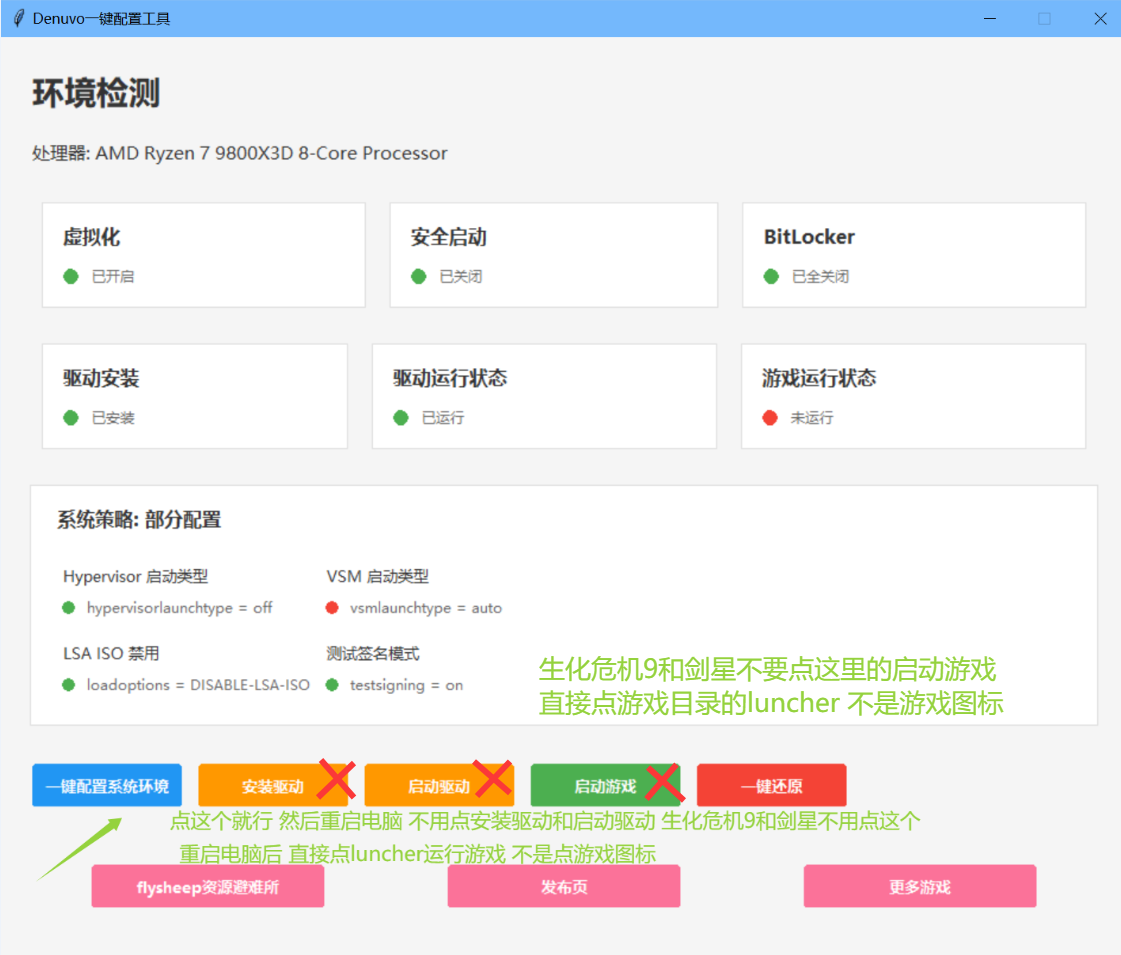Open flysheep资源避难所 pink button
The image size is (1121, 955).
(x=207, y=886)
